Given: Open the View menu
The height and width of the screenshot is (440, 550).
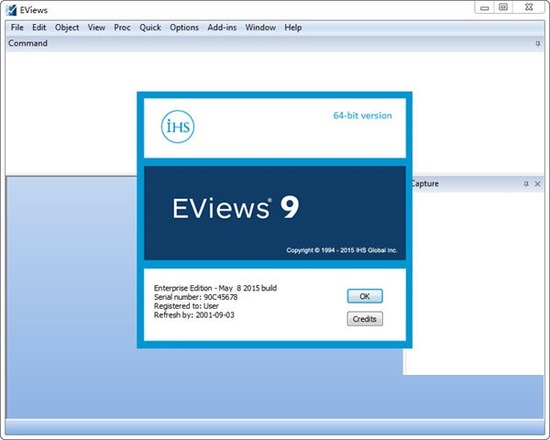Looking at the screenshot, I should coord(96,27).
